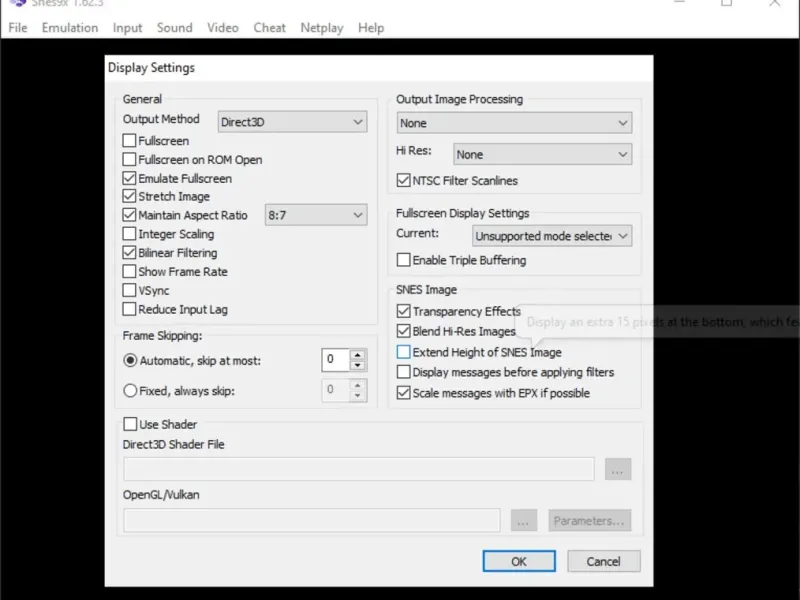Check Extend Height of SNES Image
800x600 pixels.
point(404,352)
